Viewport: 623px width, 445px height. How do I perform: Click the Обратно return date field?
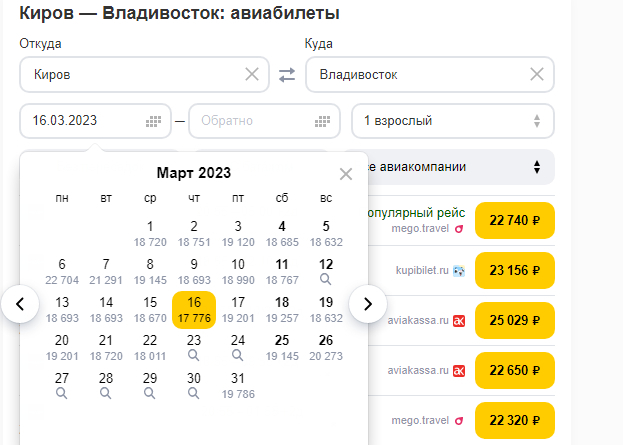coord(250,121)
